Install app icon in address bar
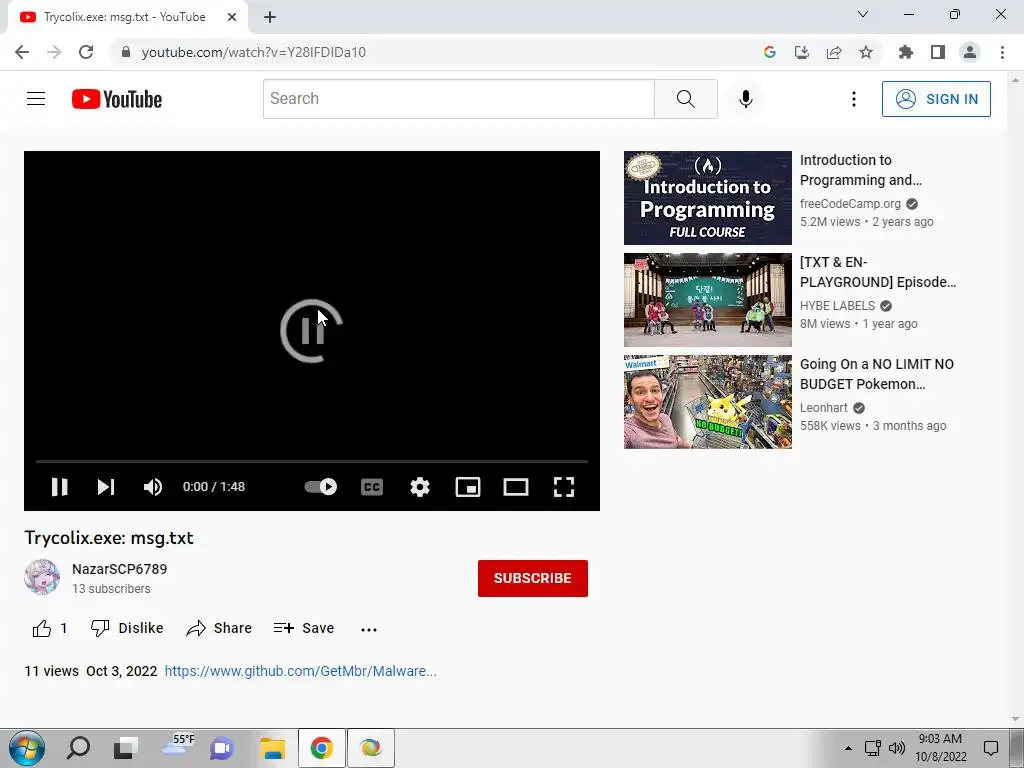The height and width of the screenshot is (768, 1024). click(x=802, y=52)
